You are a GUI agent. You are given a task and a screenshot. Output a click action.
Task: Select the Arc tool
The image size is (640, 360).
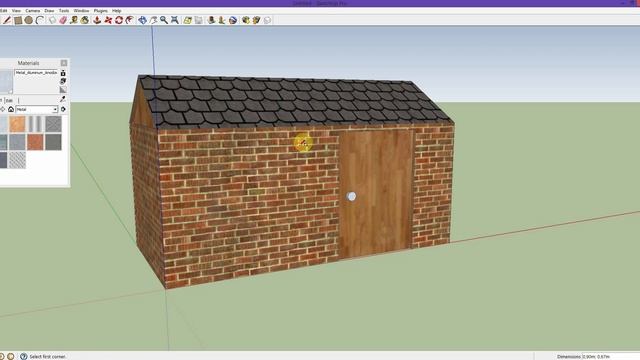point(40,20)
